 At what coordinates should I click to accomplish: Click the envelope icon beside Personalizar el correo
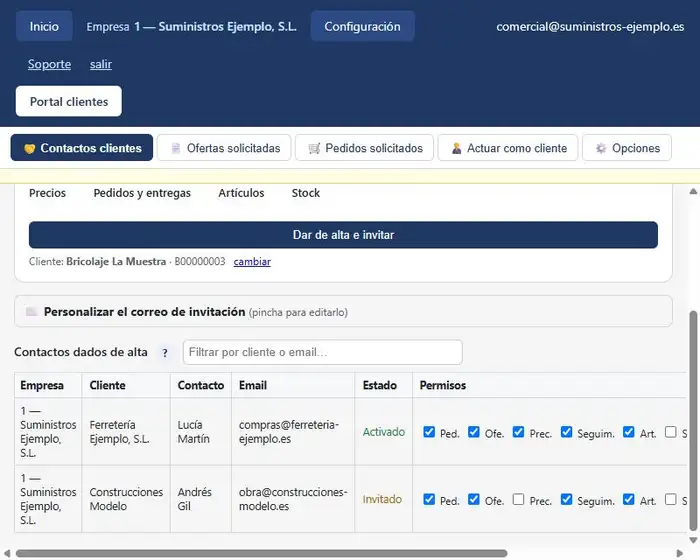point(31,311)
